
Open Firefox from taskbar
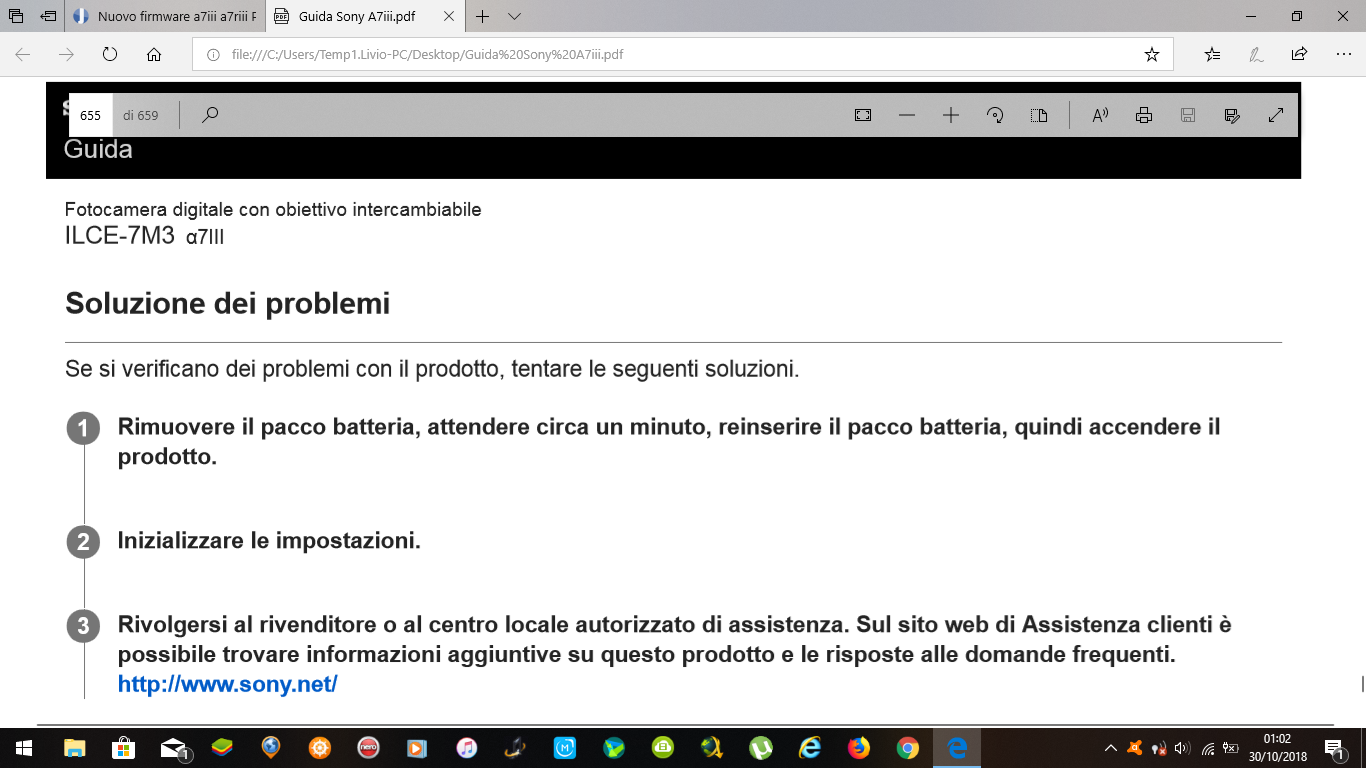coord(859,747)
